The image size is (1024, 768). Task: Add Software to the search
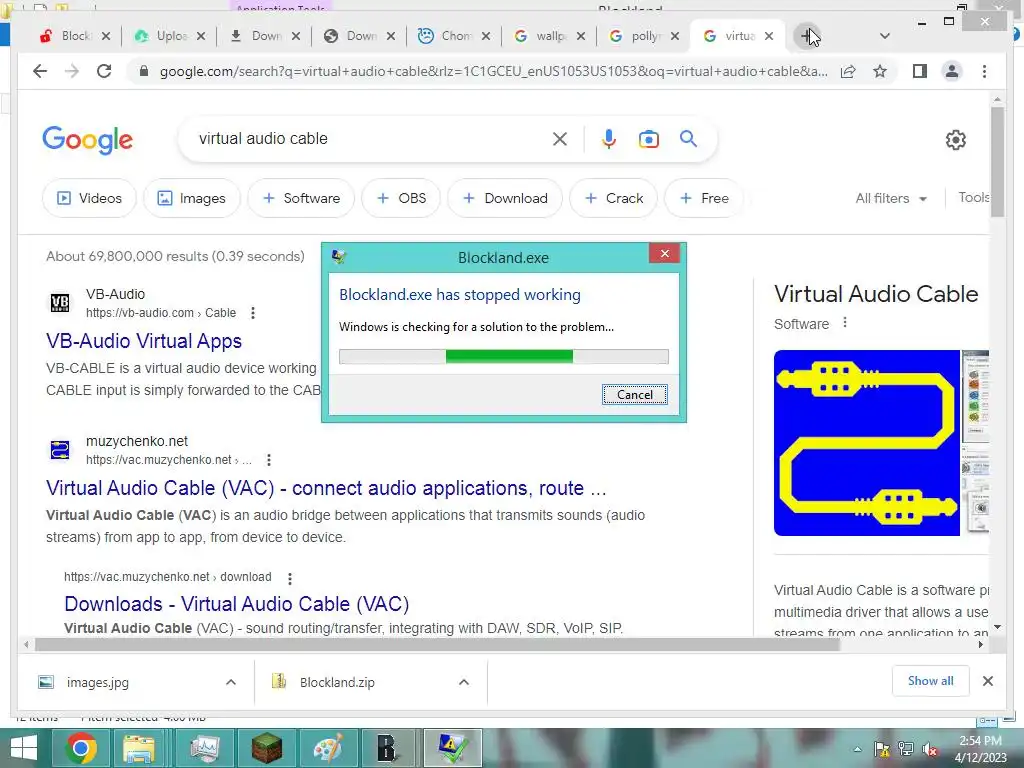(x=301, y=198)
